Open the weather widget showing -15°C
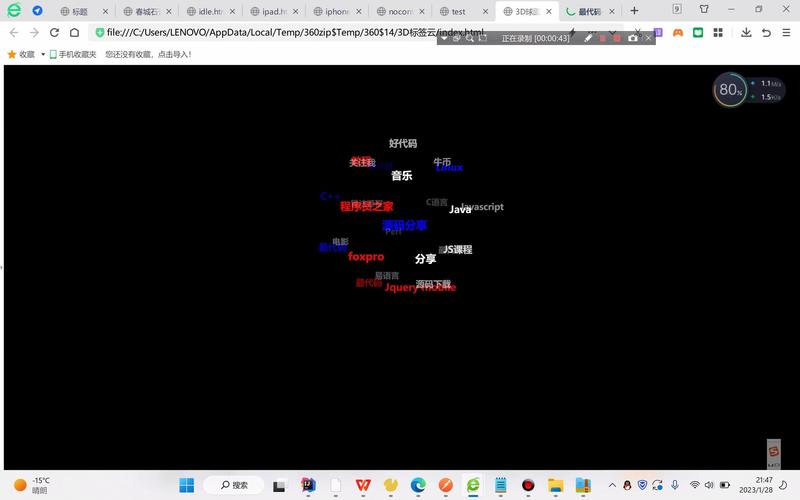The width and height of the screenshot is (800, 500). (x=32, y=485)
